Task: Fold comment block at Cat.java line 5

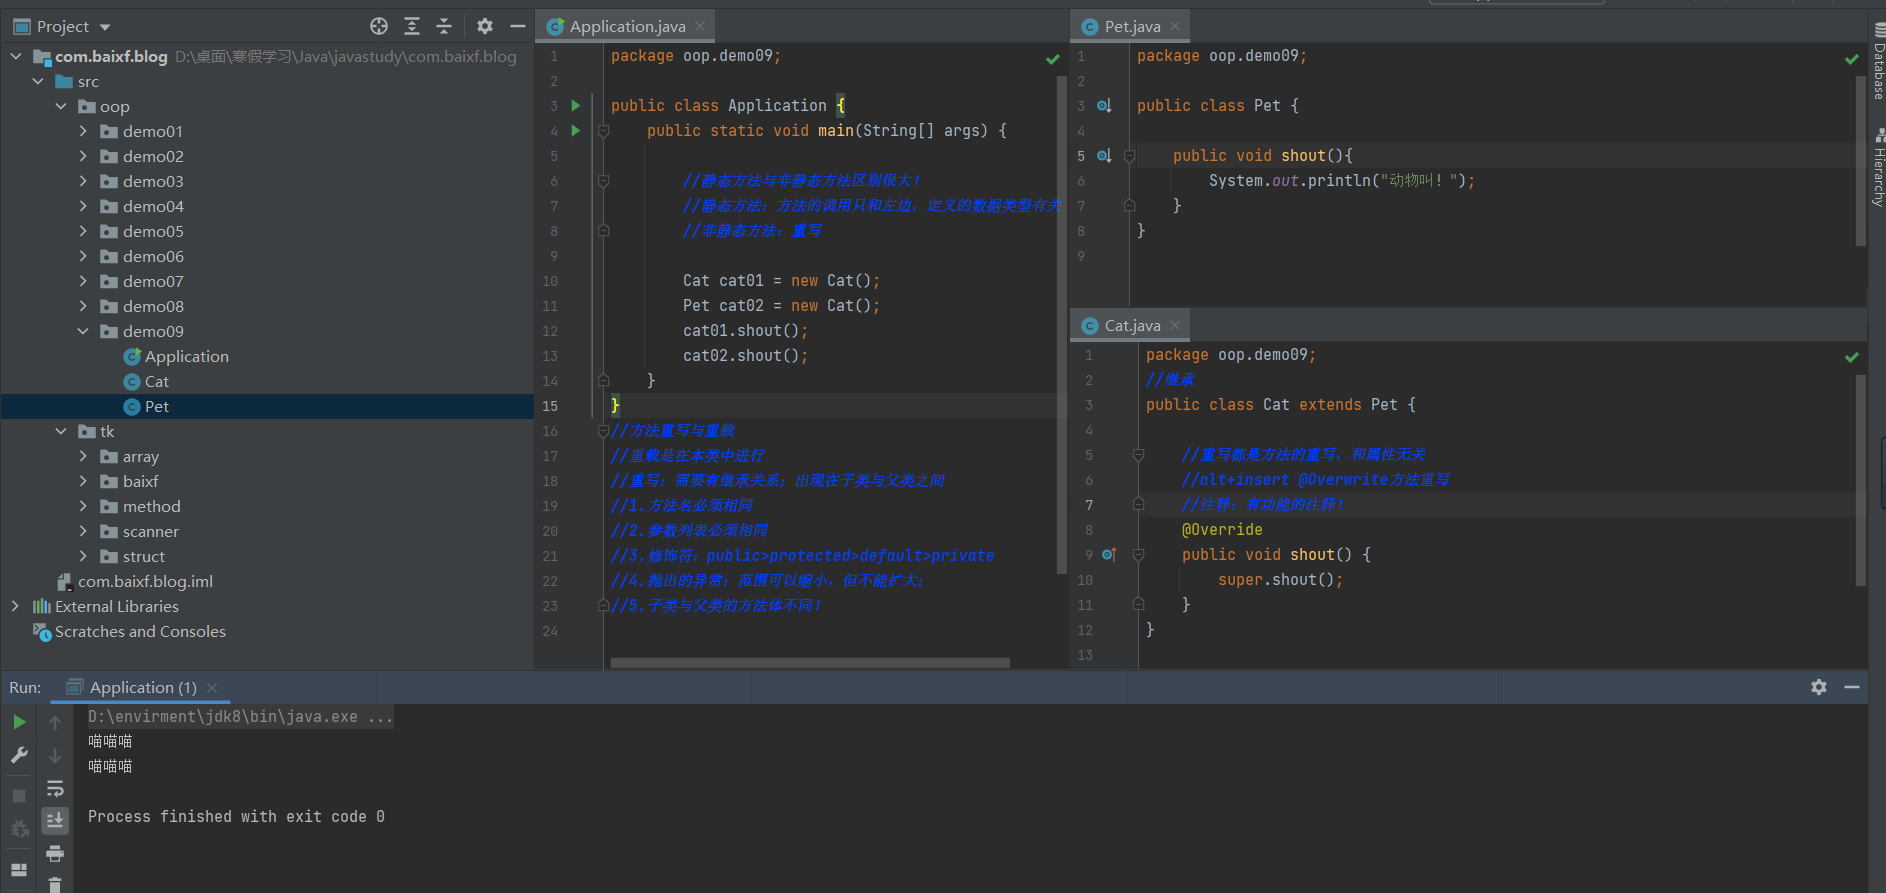Action: coord(1138,455)
